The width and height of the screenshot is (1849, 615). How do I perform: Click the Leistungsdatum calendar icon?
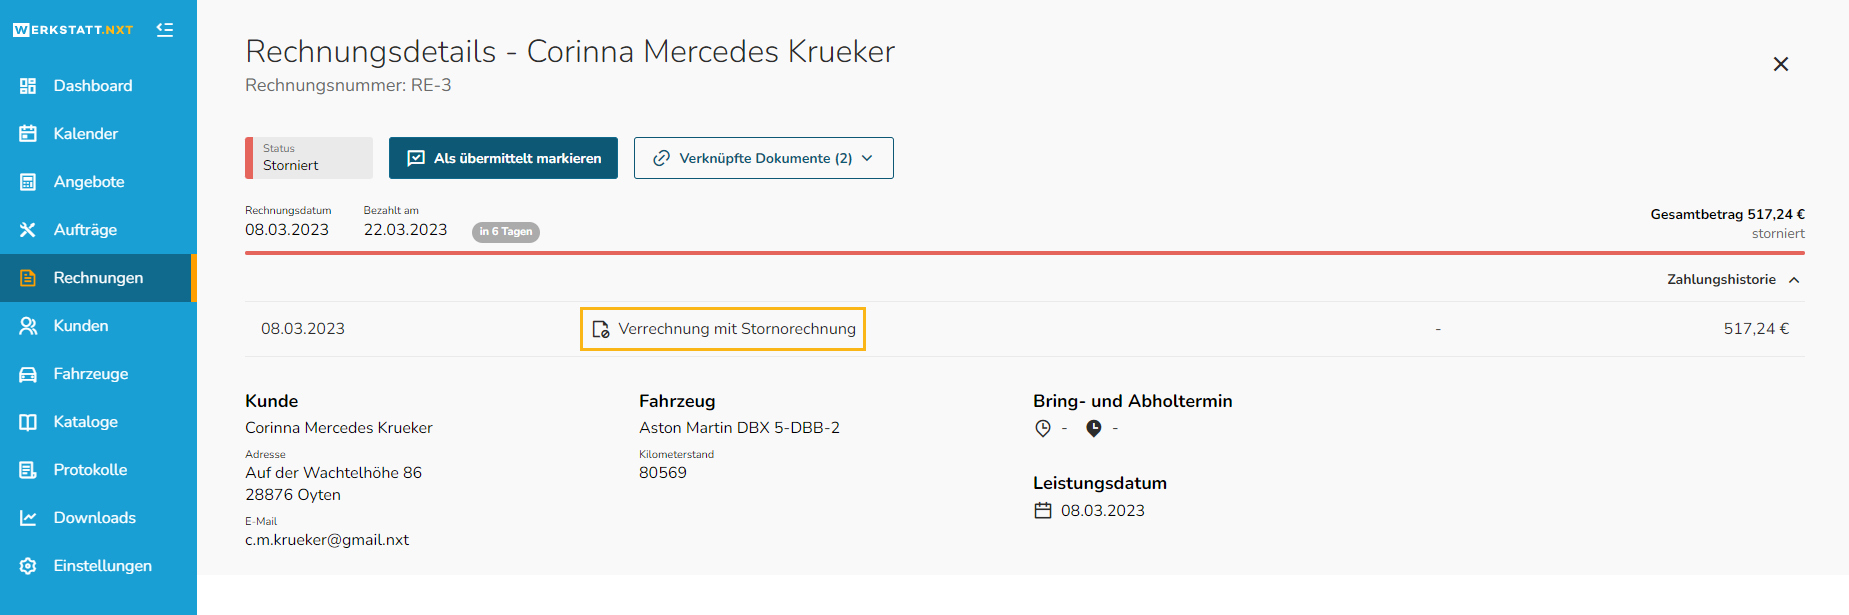(1043, 511)
